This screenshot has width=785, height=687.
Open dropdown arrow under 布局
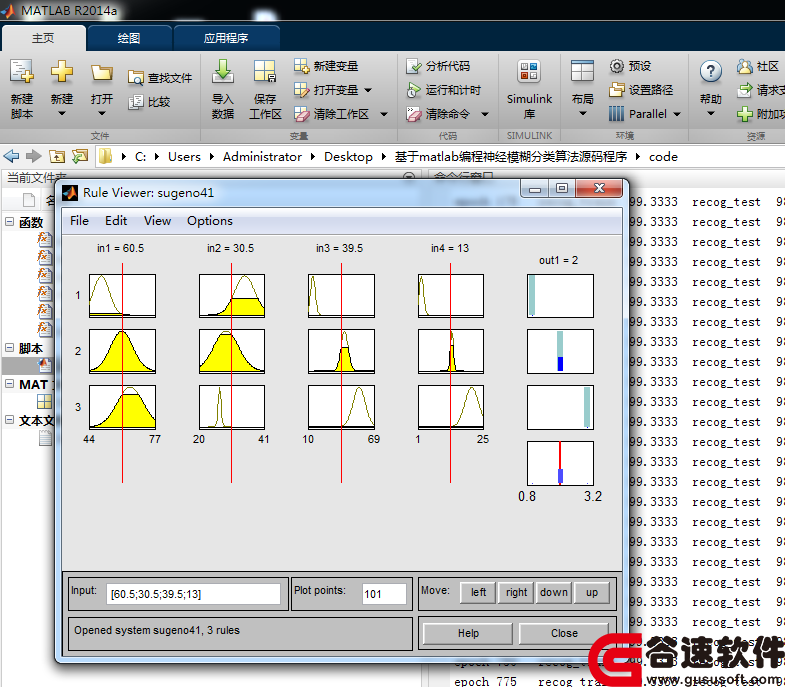[x=582, y=114]
